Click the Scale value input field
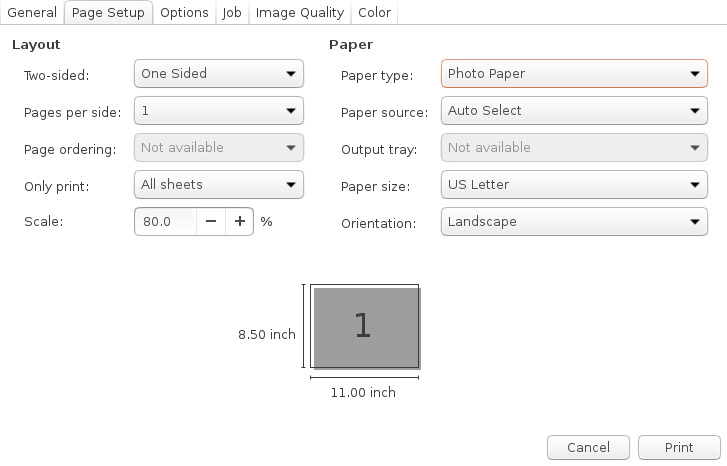 tap(165, 221)
